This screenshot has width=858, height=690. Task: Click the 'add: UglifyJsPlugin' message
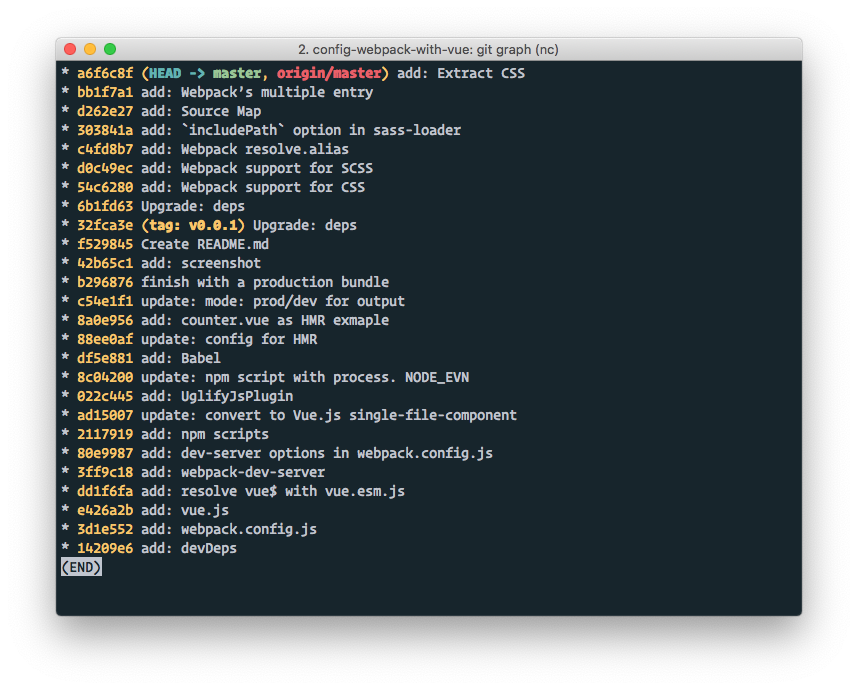(217, 396)
